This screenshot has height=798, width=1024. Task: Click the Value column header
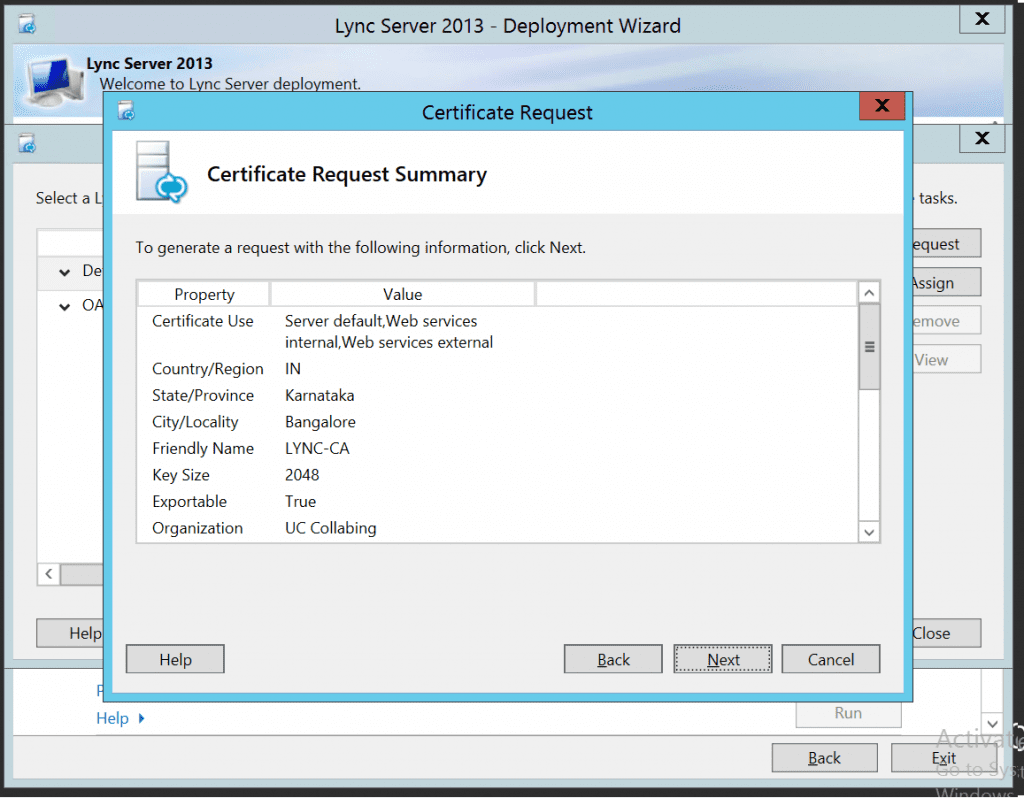402,294
